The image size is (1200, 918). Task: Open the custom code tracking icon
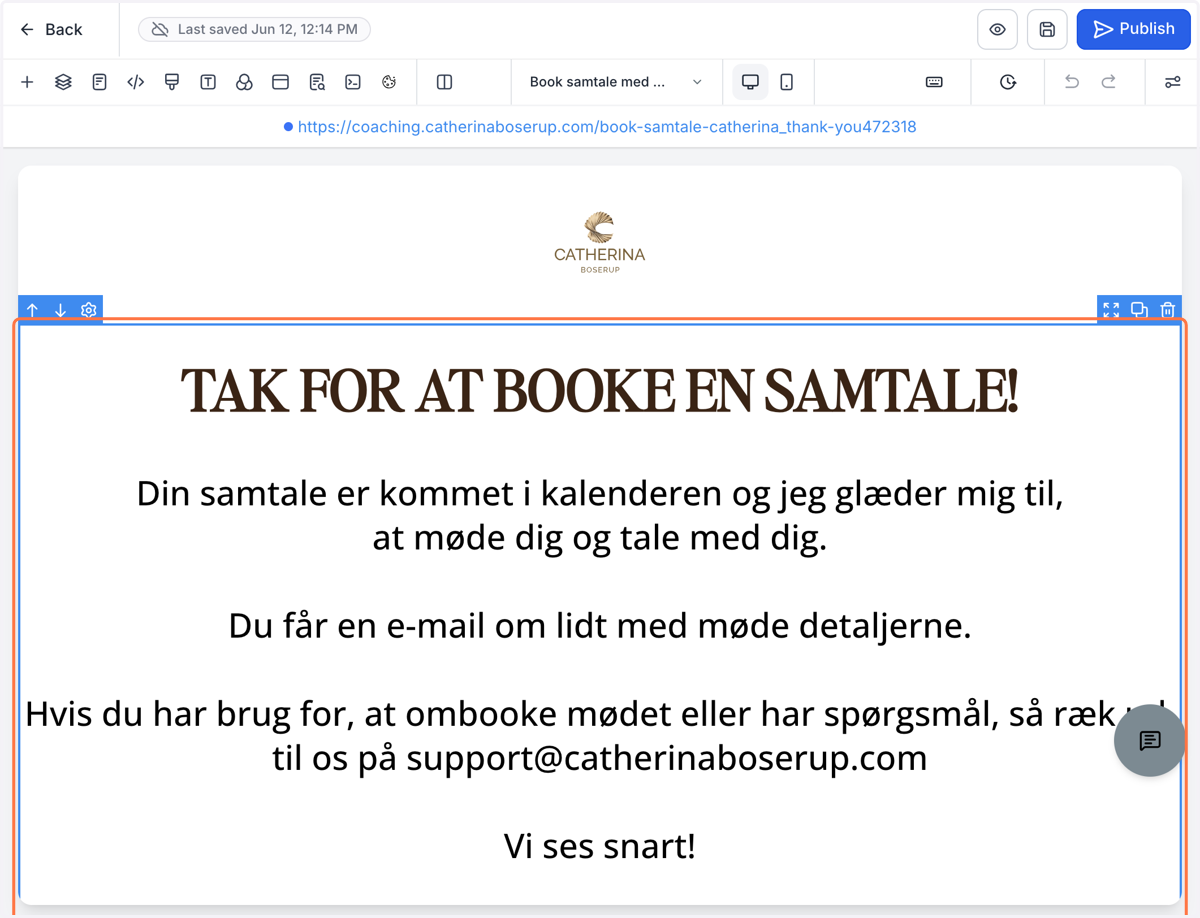pos(136,82)
